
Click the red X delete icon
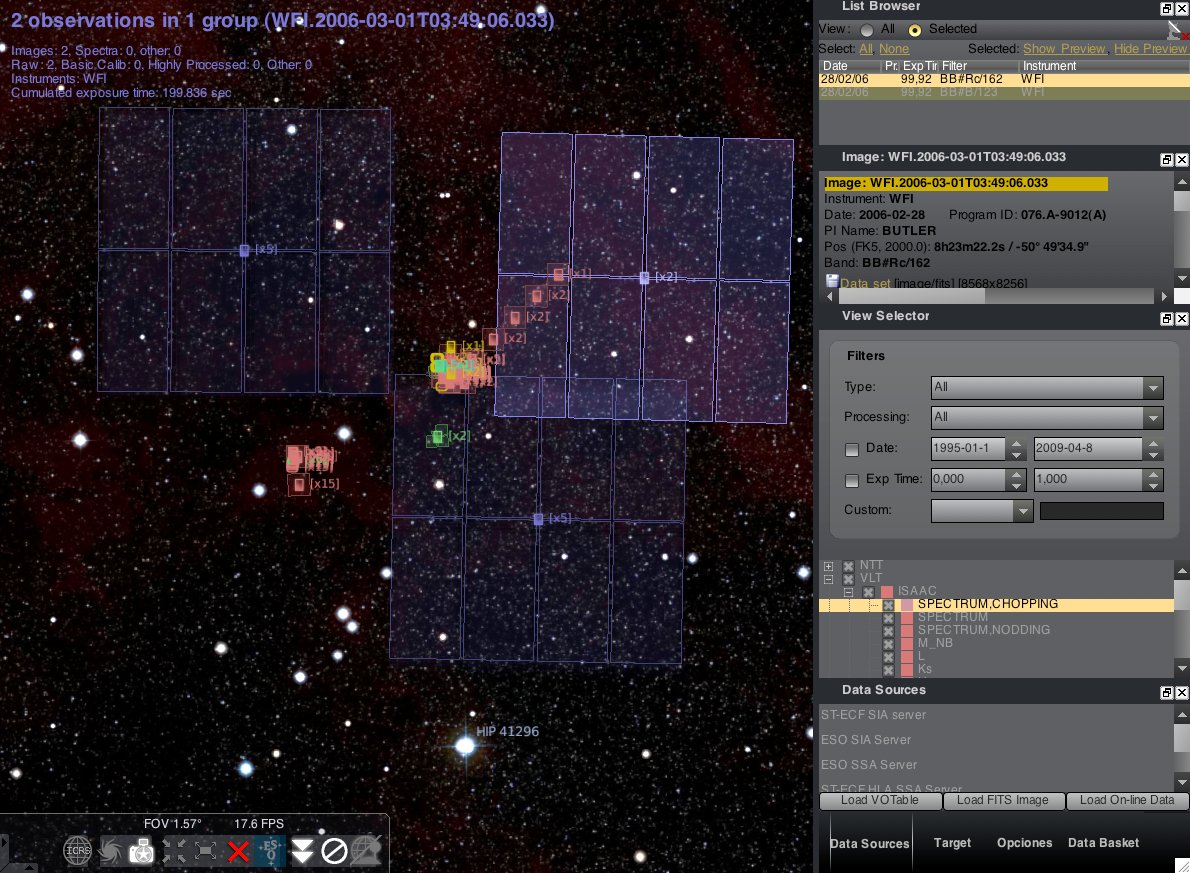click(239, 849)
